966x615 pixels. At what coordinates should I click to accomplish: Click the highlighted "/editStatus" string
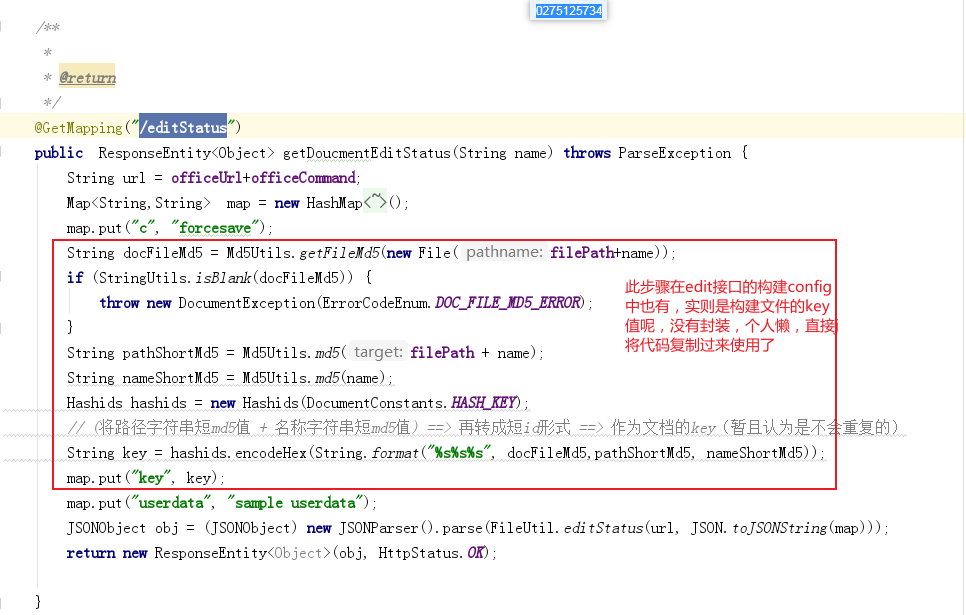point(183,127)
